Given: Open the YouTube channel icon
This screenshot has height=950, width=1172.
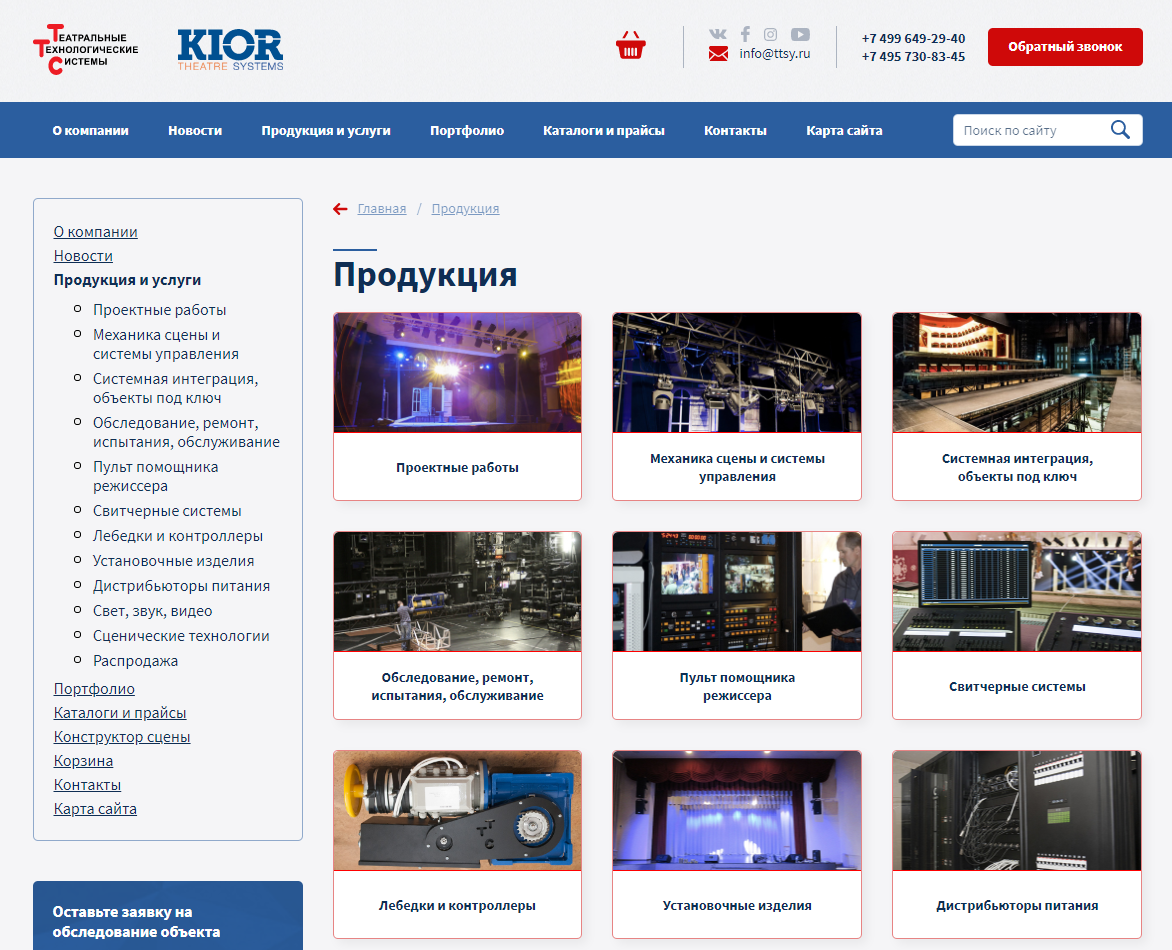Looking at the screenshot, I should click(800, 34).
